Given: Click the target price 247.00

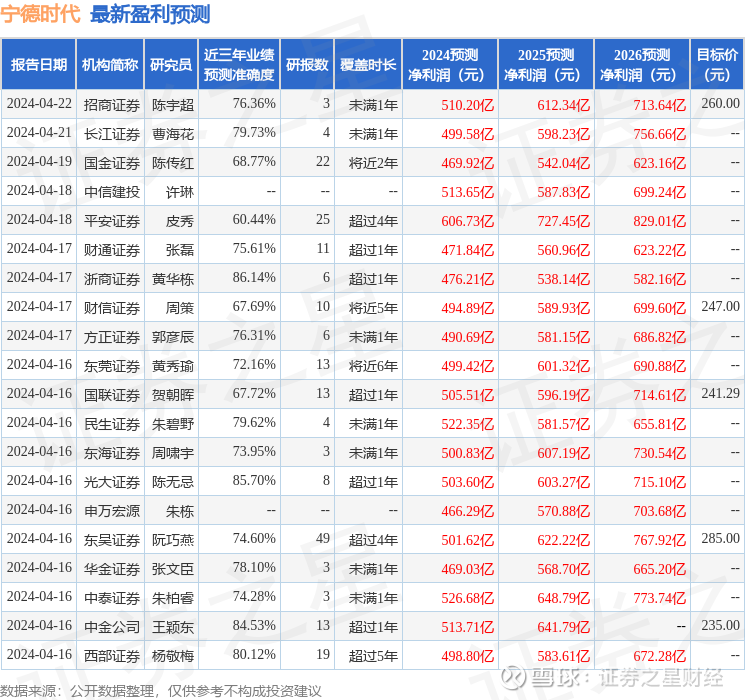Looking at the screenshot, I should pyautogui.click(x=721, y=306).
